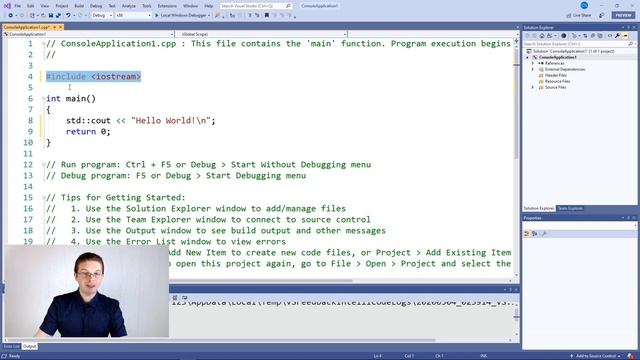Viewport: 640px width, 360px height.
Task: Click on the #include <iostream> line
Action: [93, 77]
